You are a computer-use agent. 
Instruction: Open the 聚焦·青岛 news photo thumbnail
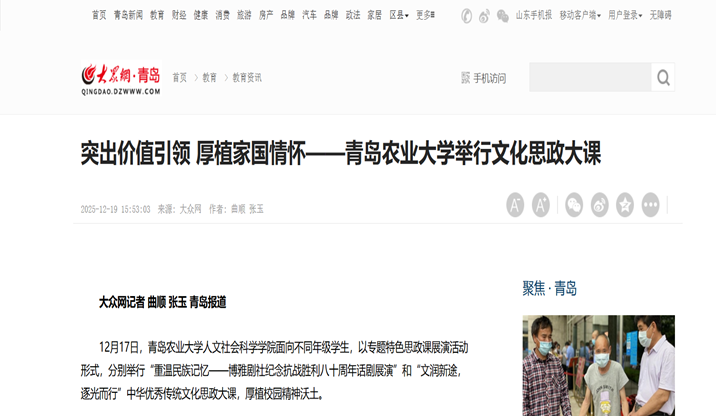(x=599, y=365)
